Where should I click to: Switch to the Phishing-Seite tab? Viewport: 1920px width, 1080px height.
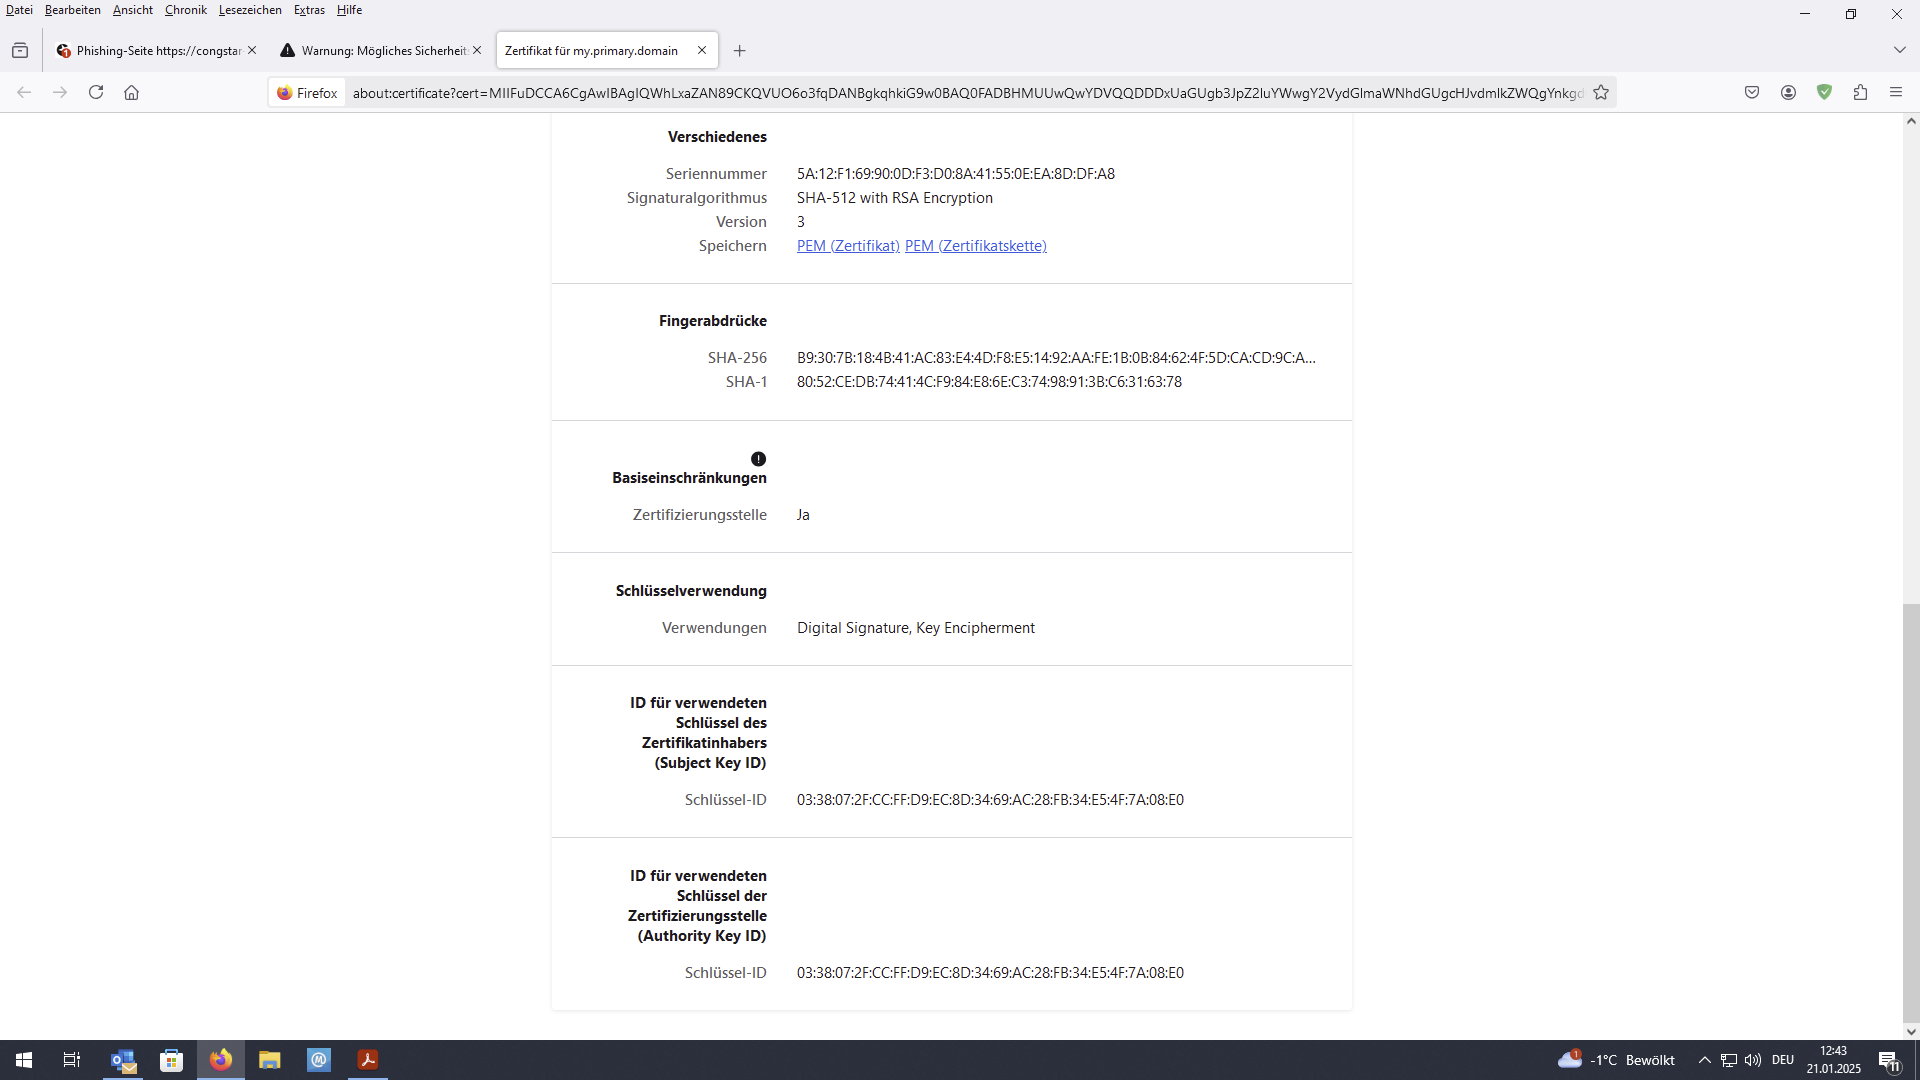(150, 50)
